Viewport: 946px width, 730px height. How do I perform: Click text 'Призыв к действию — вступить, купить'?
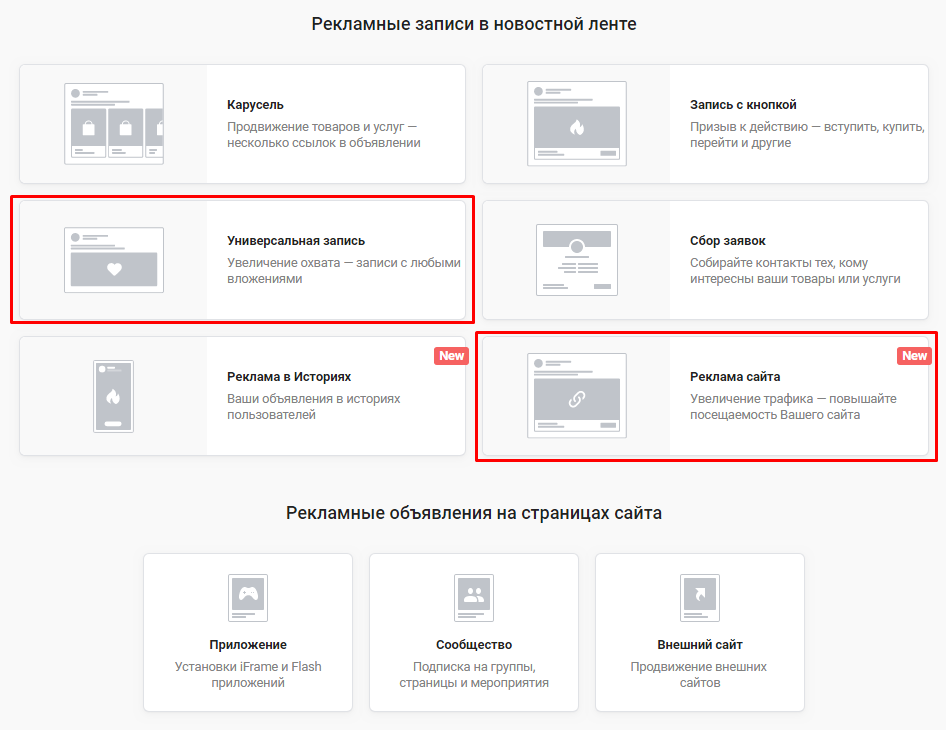tap(807, 127)
